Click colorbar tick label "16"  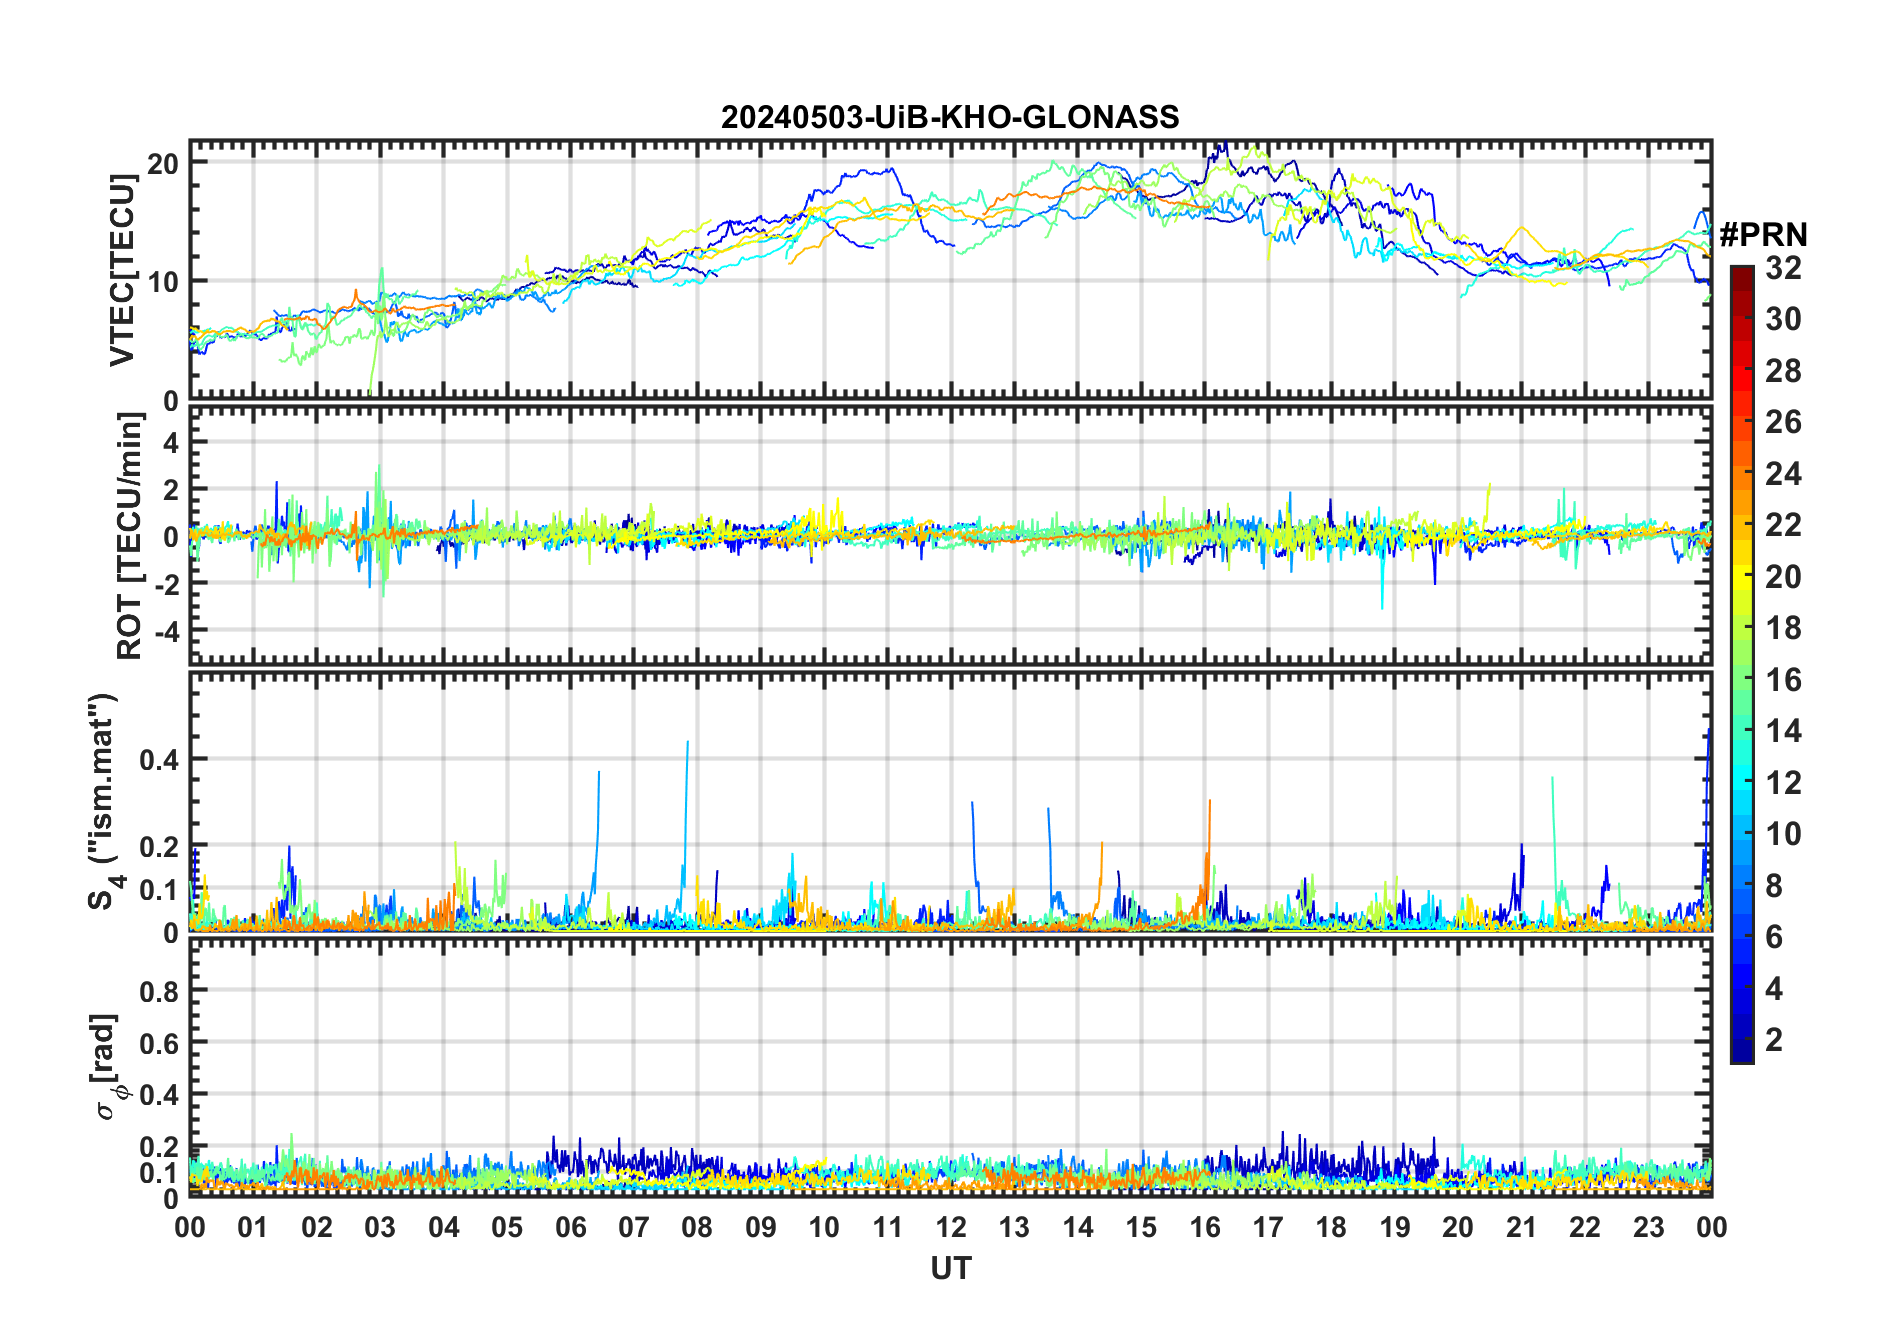click(1783, 680)
